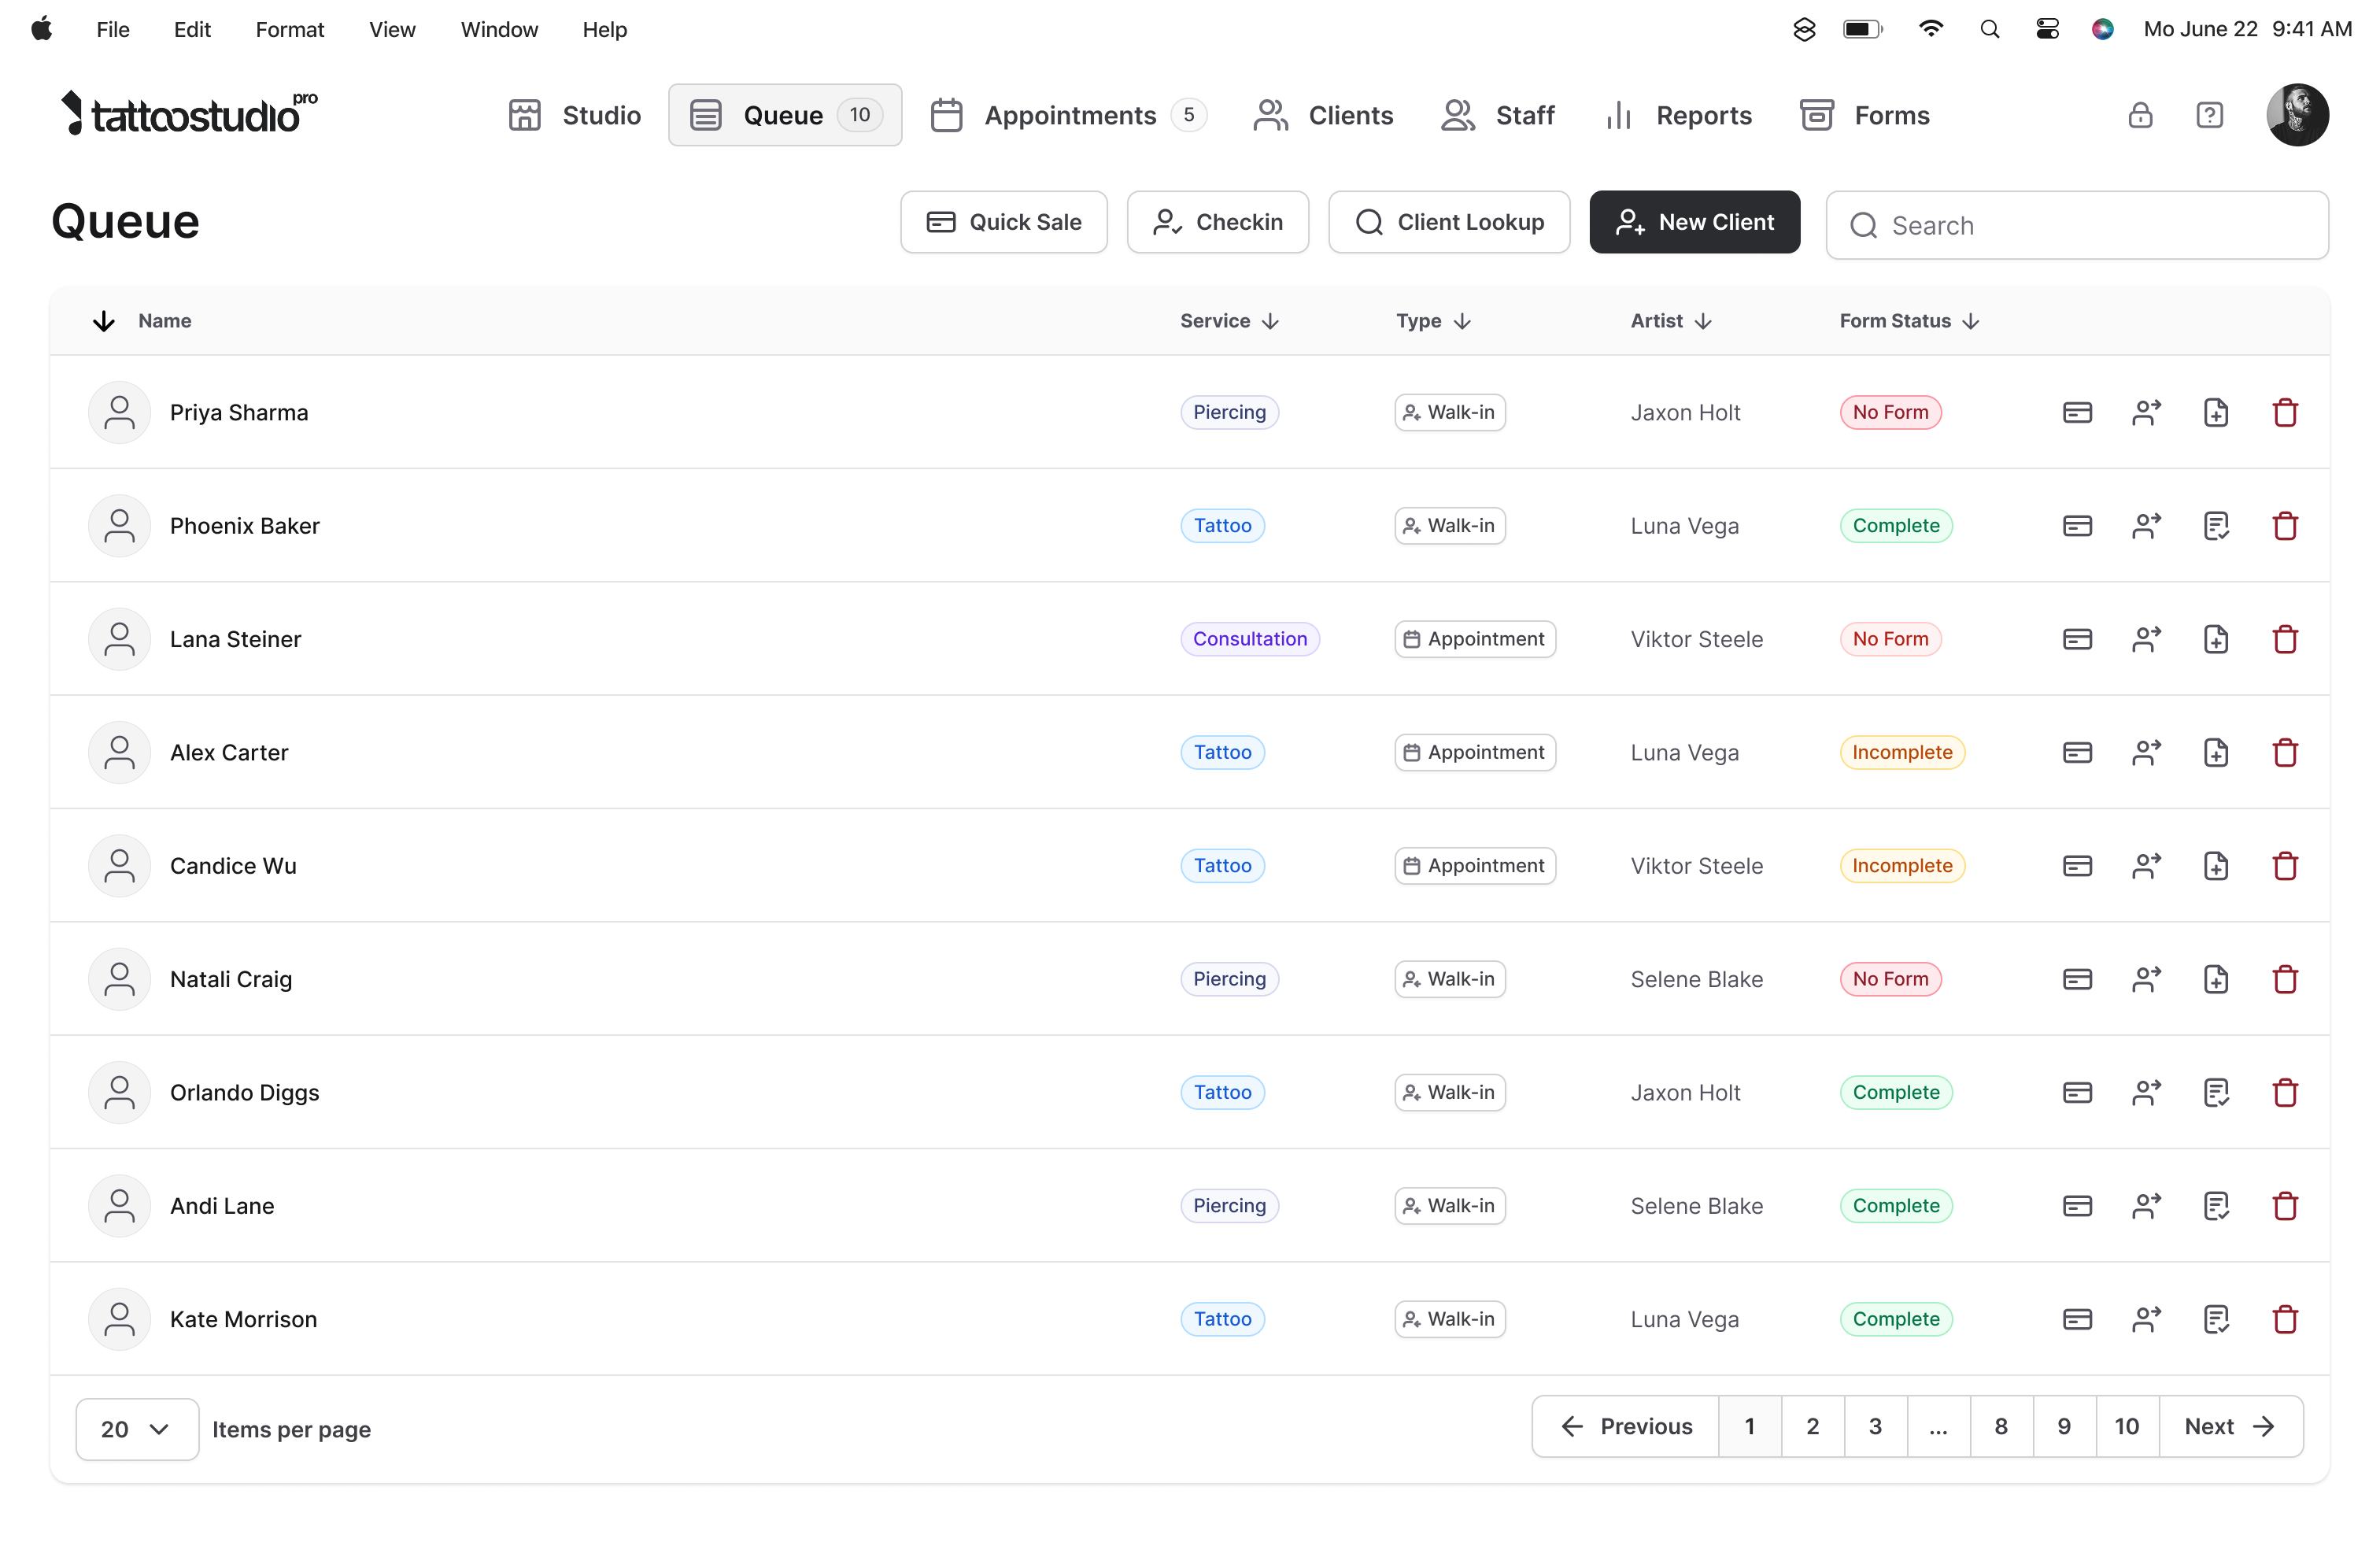Image resolution: width=2380 pixels, height=1546 pixels.
Task: Open payment card icon for Kate Morrison
Action: 2077,1319
